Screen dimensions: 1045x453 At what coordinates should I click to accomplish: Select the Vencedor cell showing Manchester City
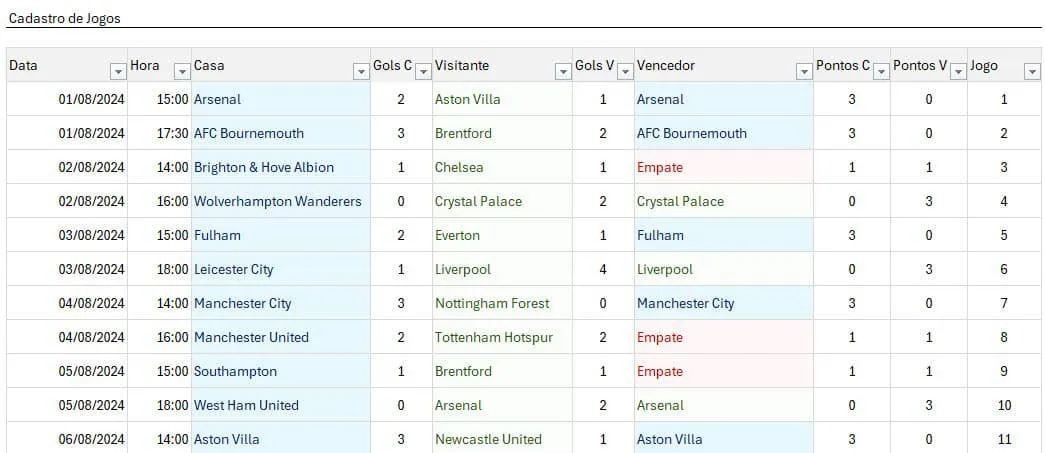click(724, 303)
